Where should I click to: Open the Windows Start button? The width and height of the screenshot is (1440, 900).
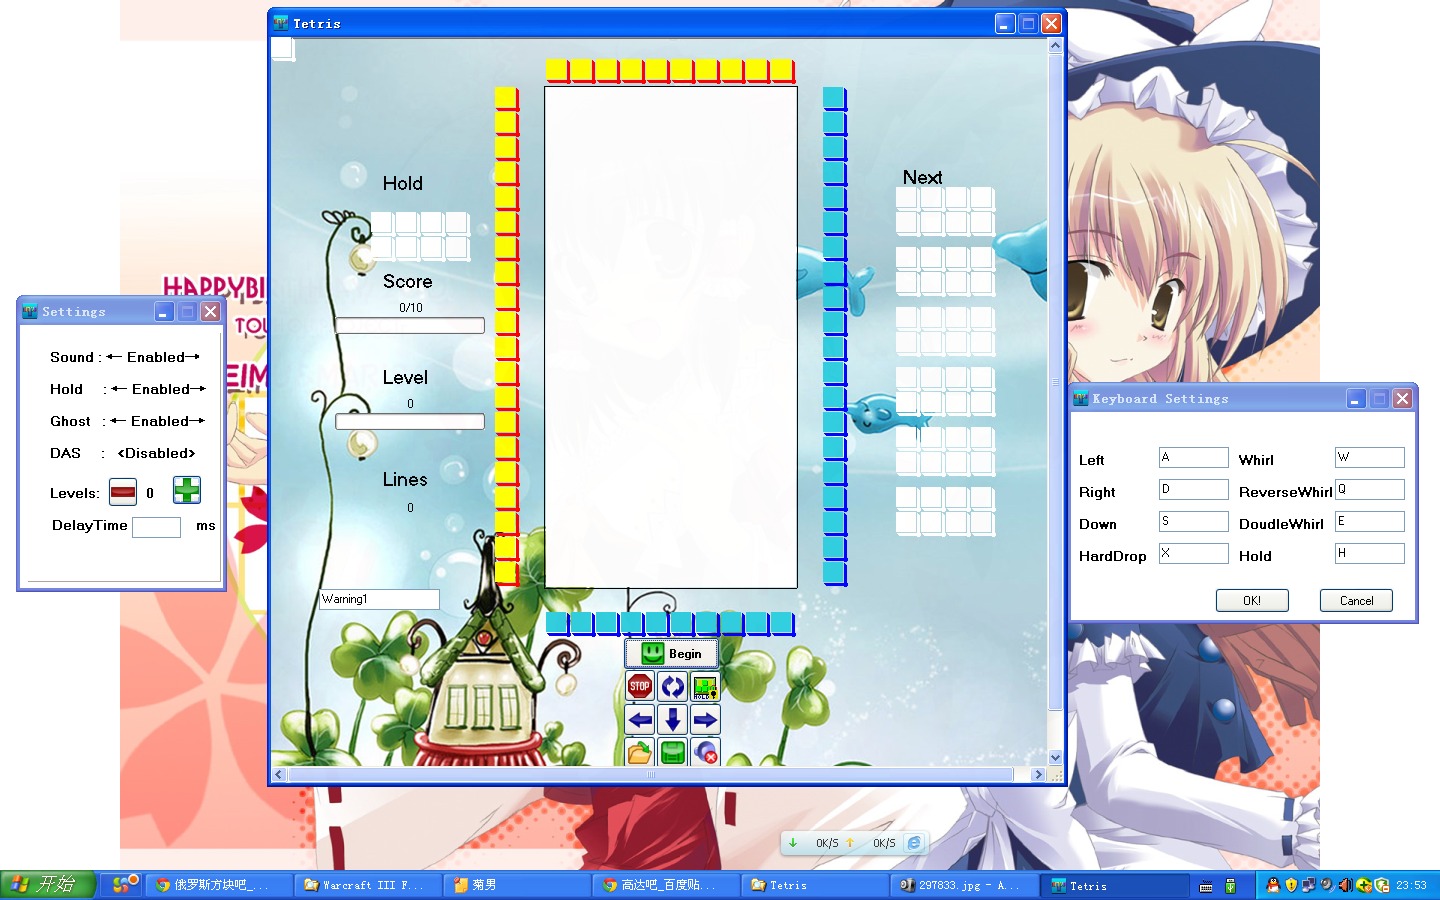[47, 885]
